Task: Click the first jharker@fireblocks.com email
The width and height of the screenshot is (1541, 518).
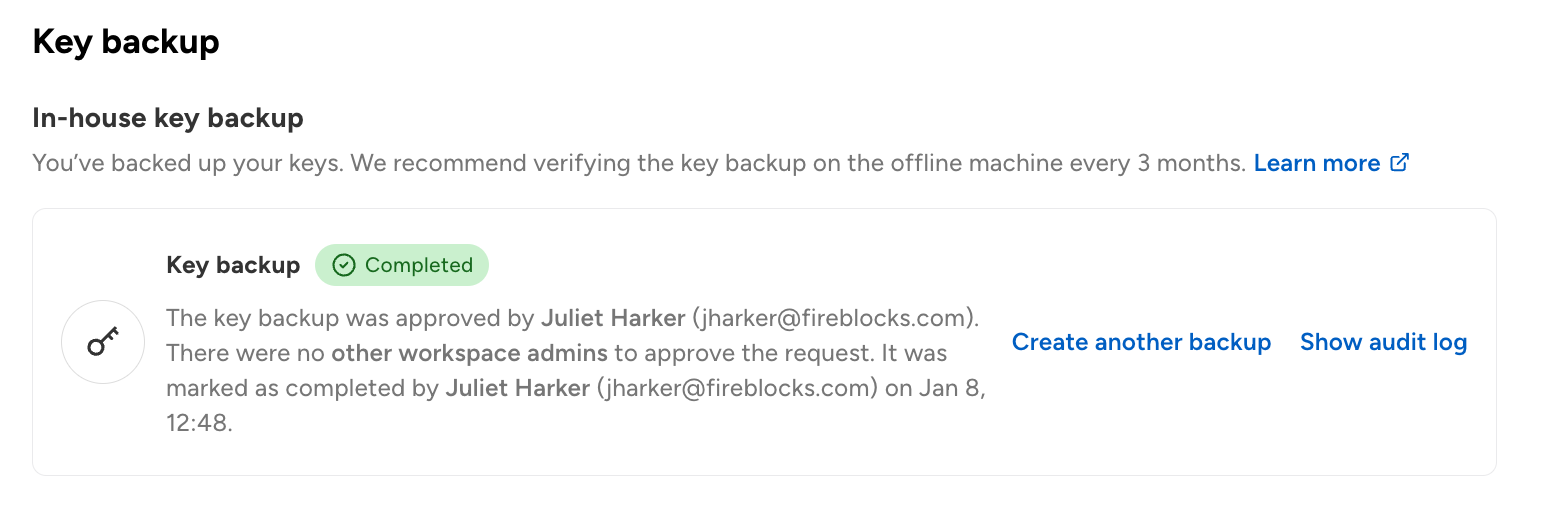Action: point(834,318)
